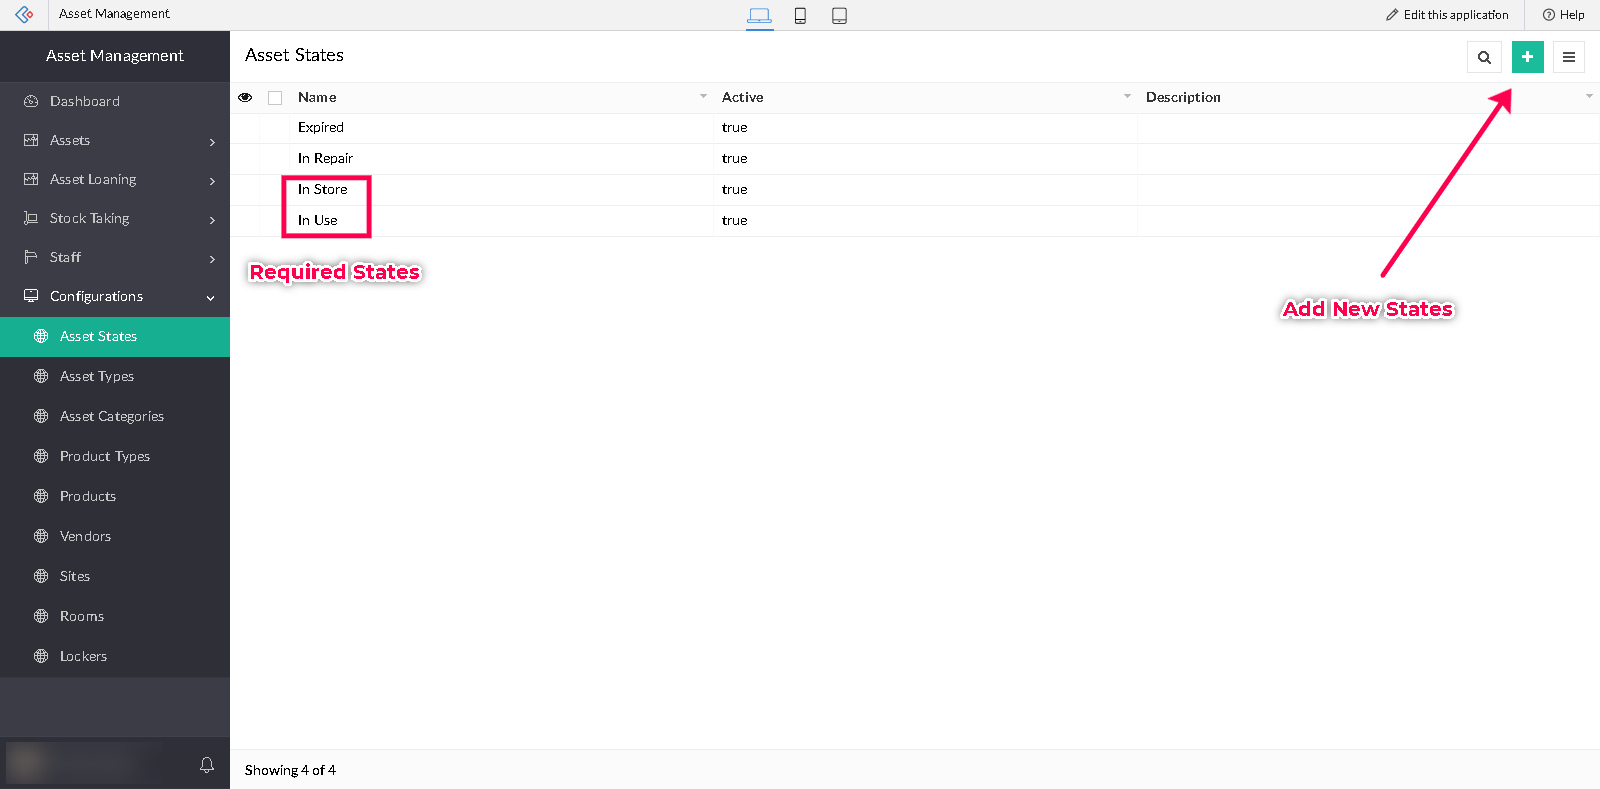Switch to laptop preview mode icon
The width and height of the screenshot is (1600, 789).
[760, 15]
